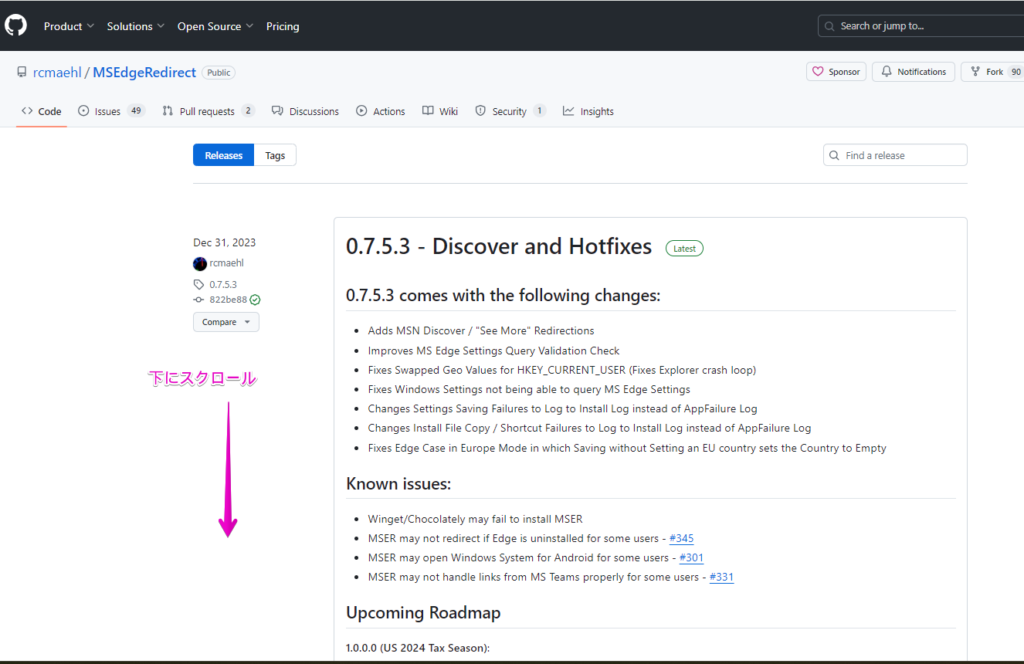This screenshot has height=664, width=1024.
Task: Click the Latest release badge
Action: pyautogui.click(x=684, y=249)
